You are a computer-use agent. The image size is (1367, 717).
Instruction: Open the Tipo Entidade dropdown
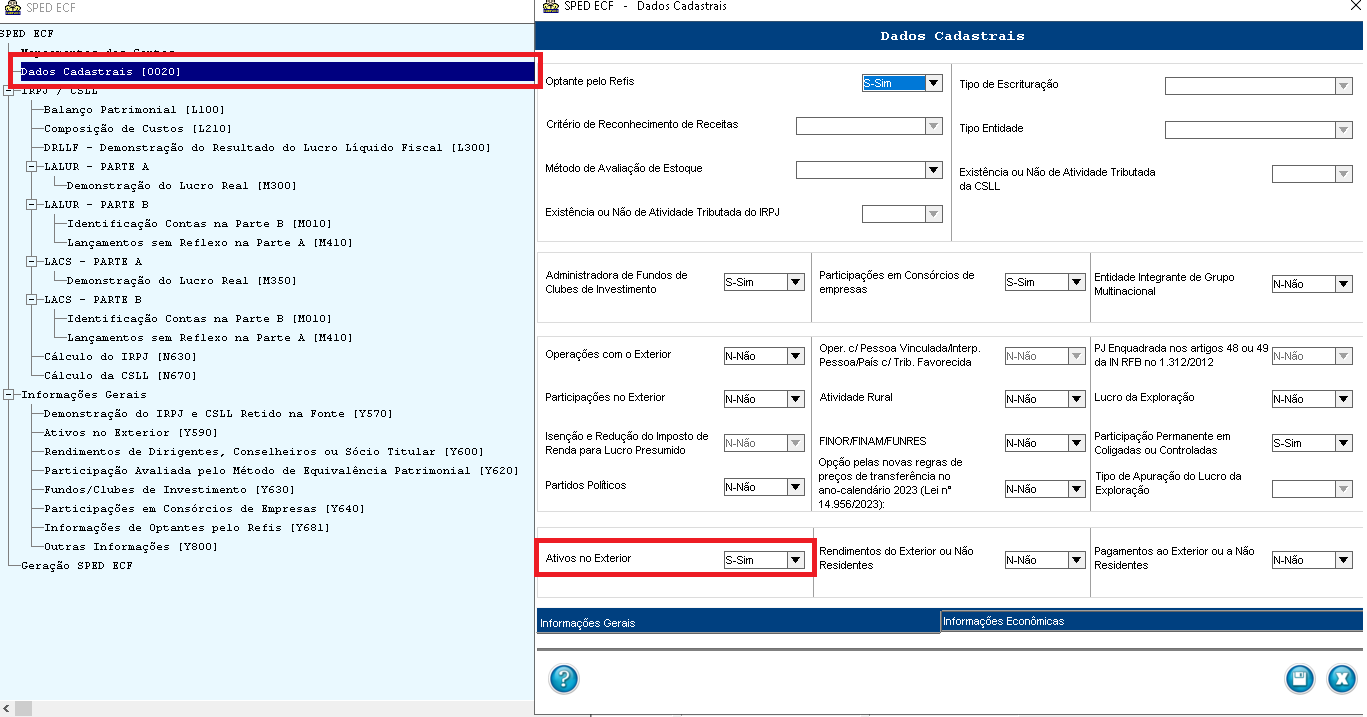point(1343,130)
